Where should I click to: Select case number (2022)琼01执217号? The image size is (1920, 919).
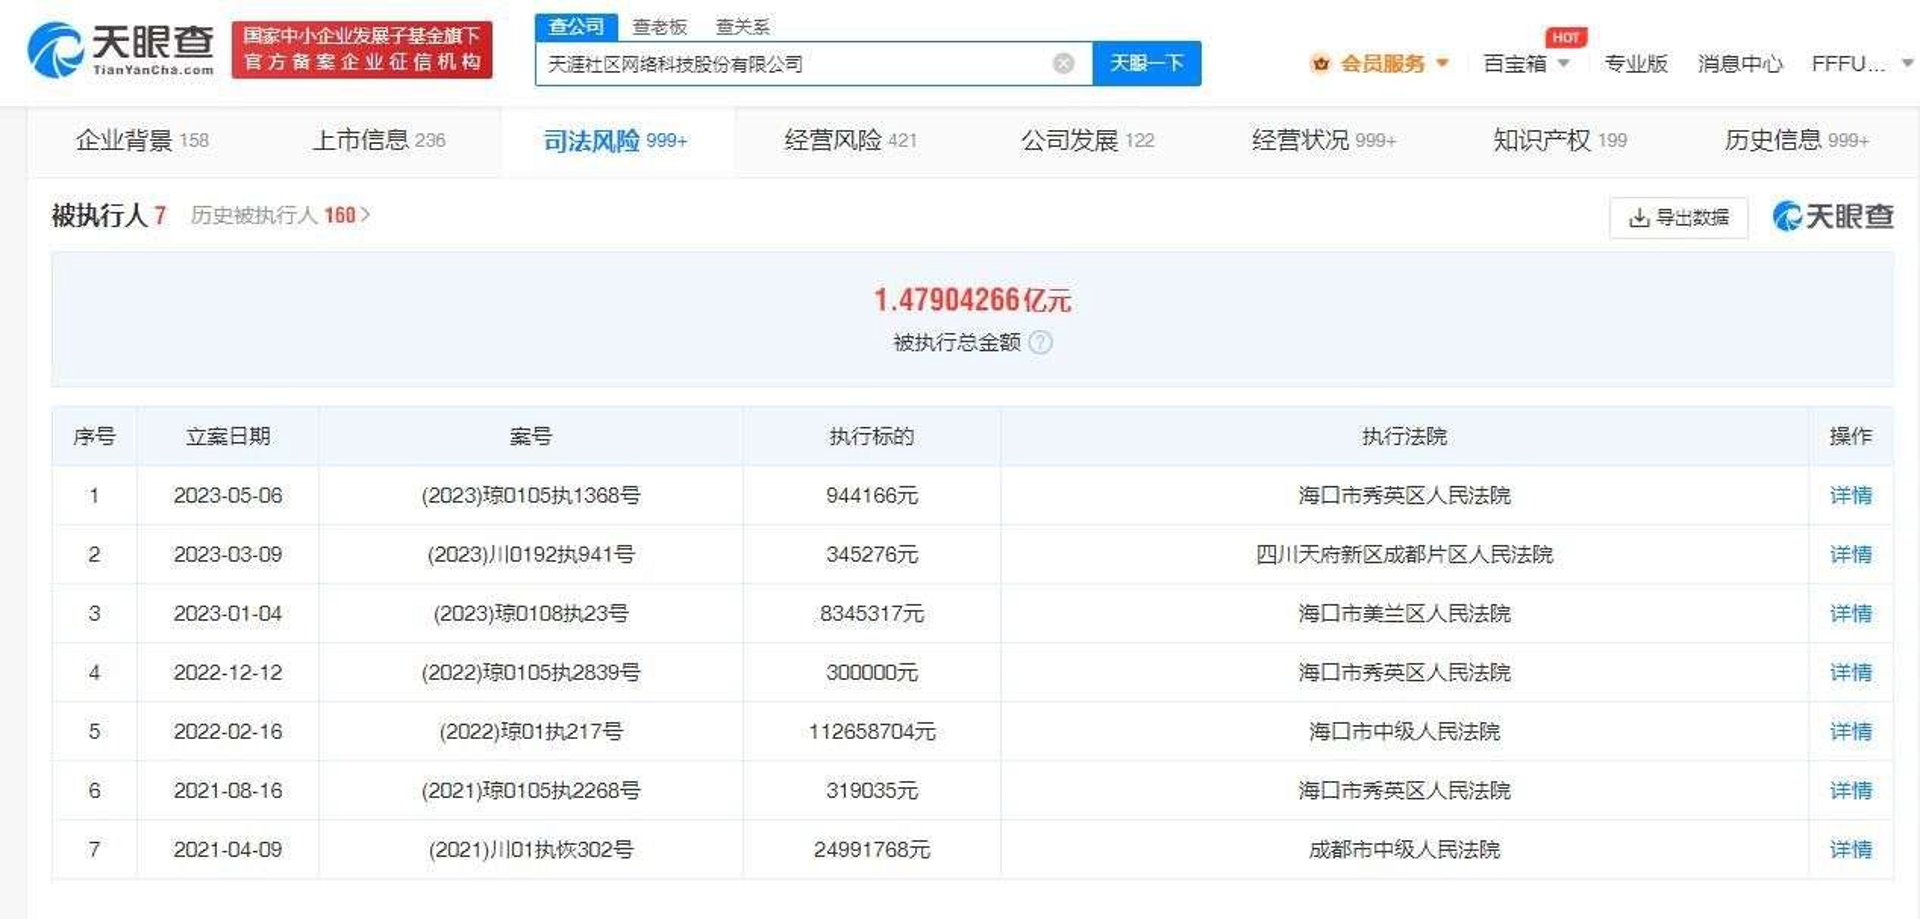coord(531,731)
